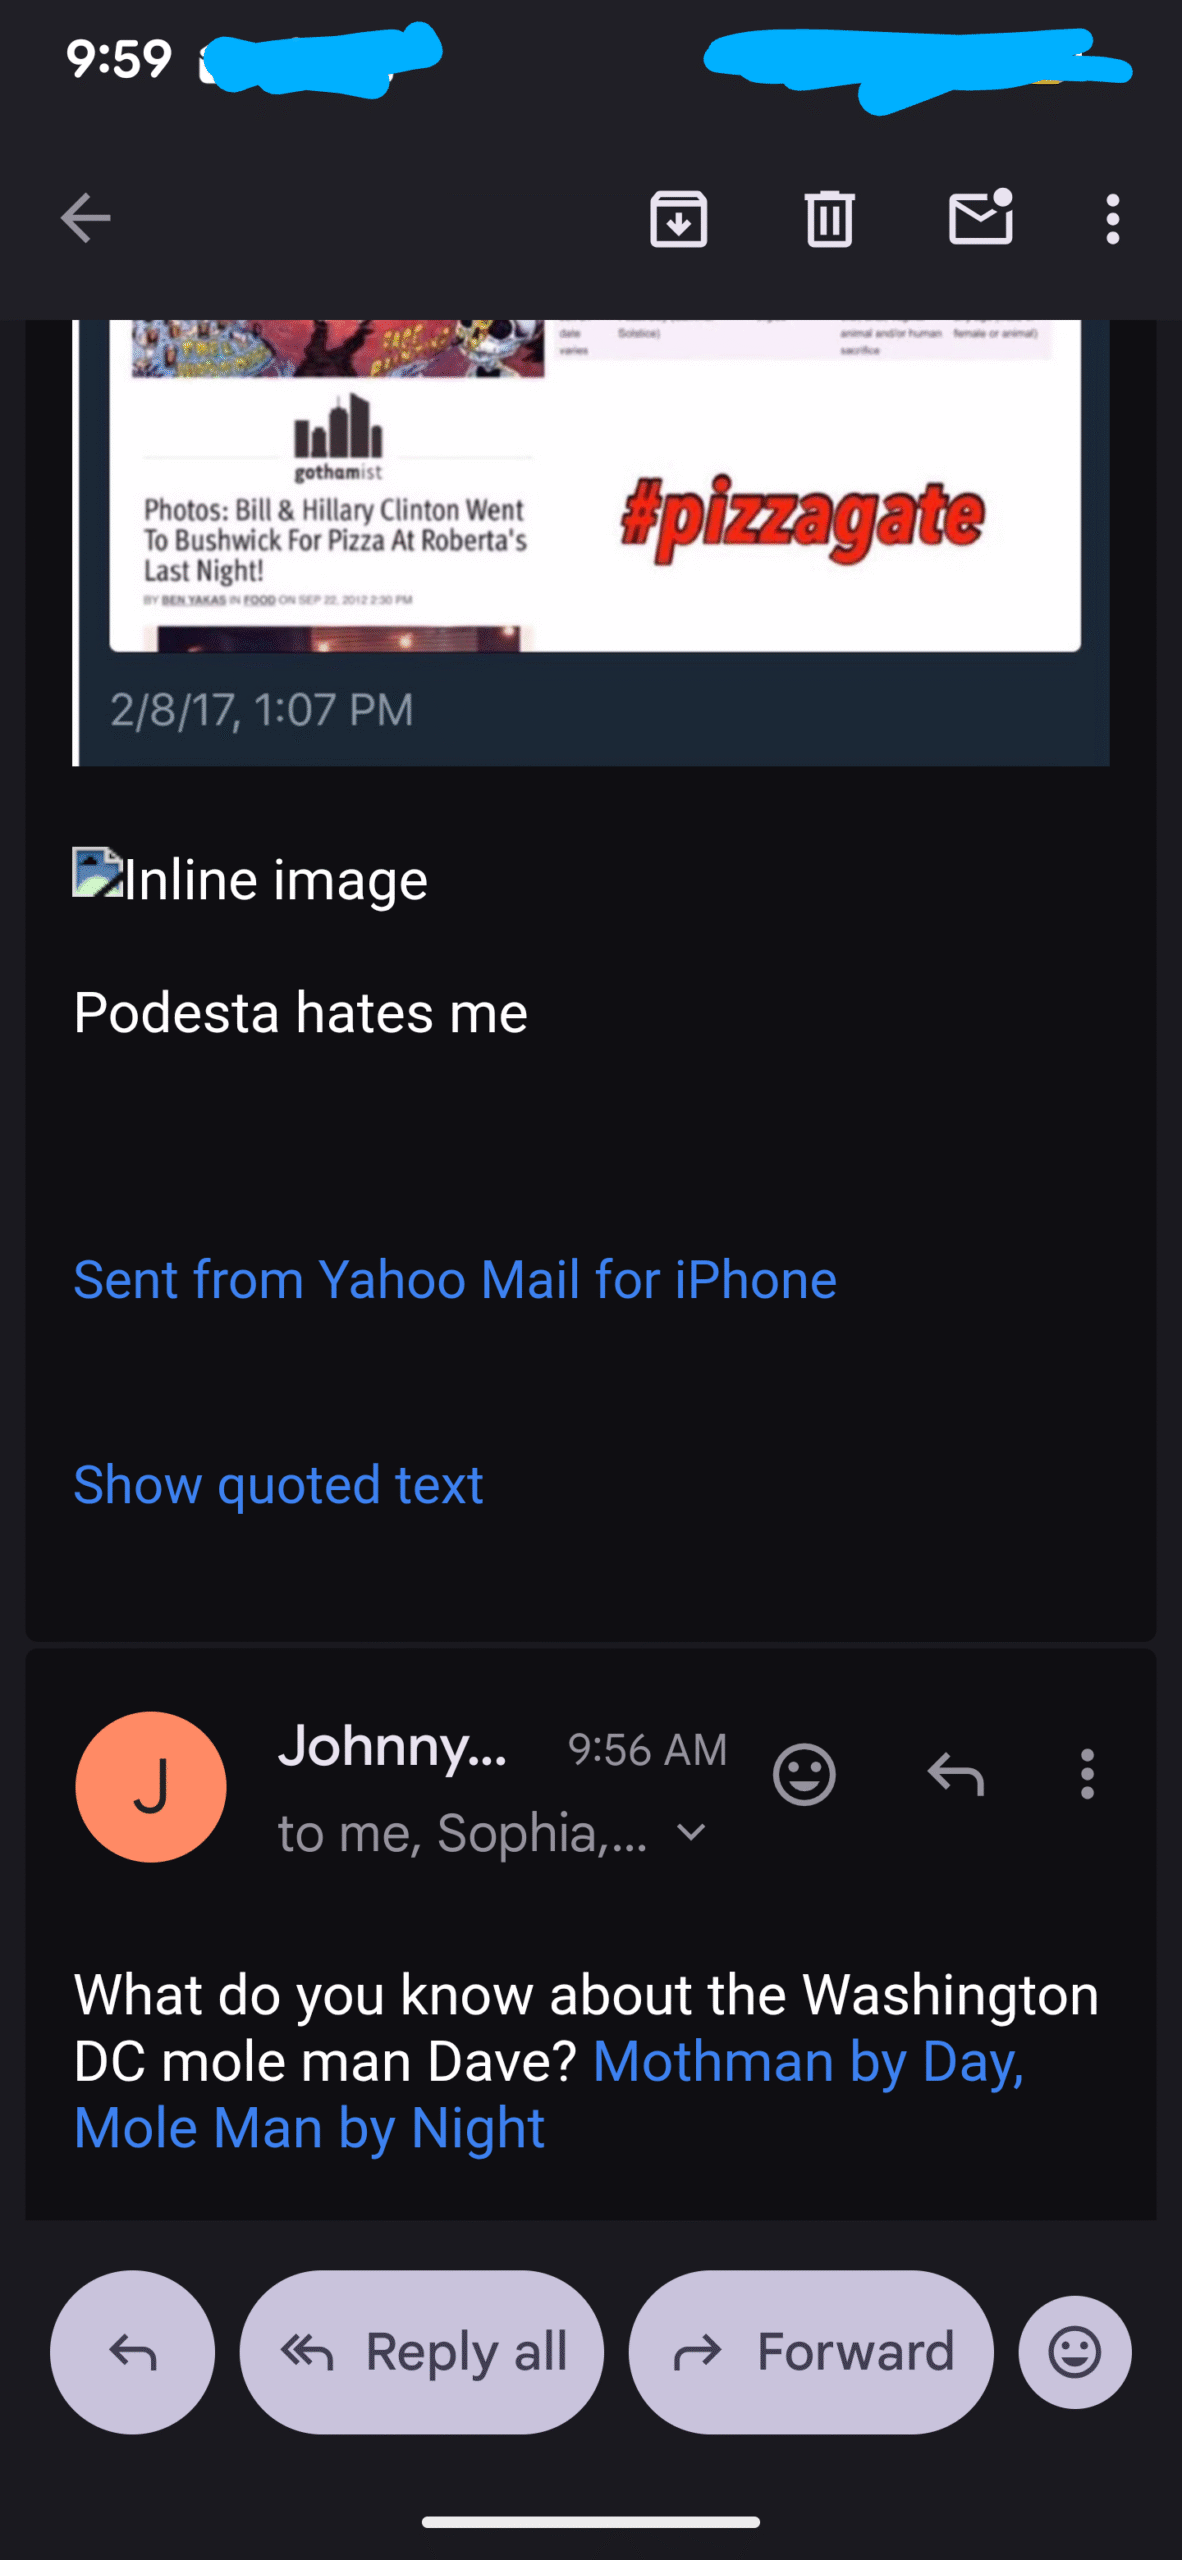
Task: Tap the back arrow to leave email
Action: click(x=85, y=218)
